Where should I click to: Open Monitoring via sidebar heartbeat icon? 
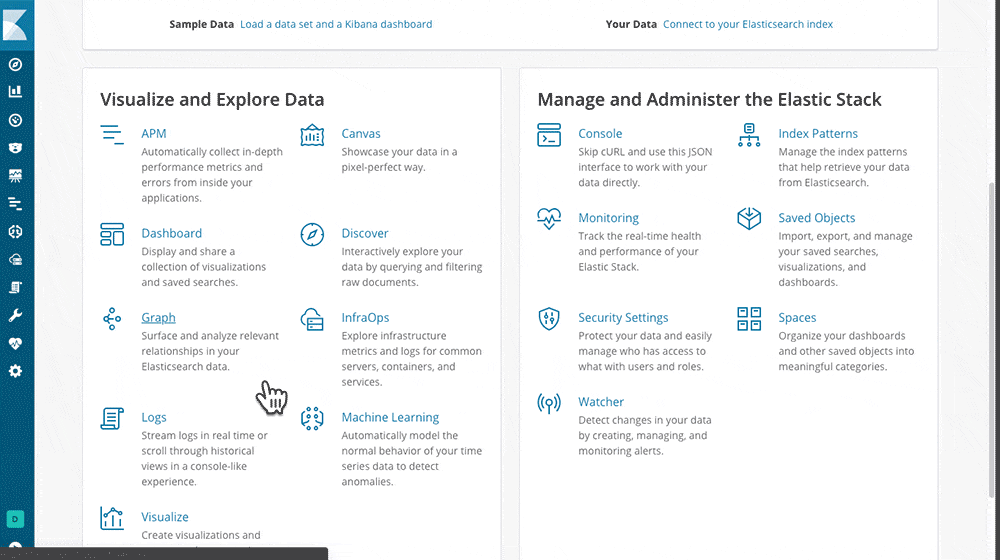tap(15, 343)
